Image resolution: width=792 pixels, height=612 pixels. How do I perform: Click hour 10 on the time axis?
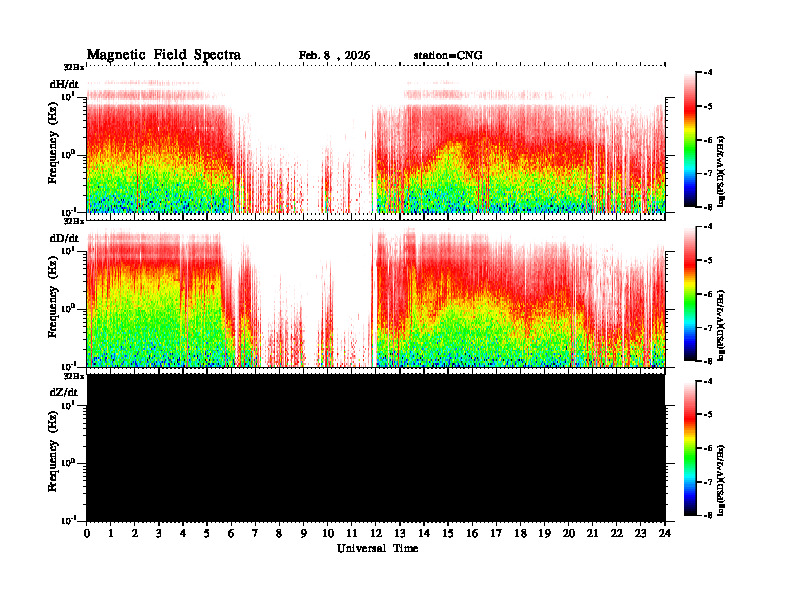point(327,534)
